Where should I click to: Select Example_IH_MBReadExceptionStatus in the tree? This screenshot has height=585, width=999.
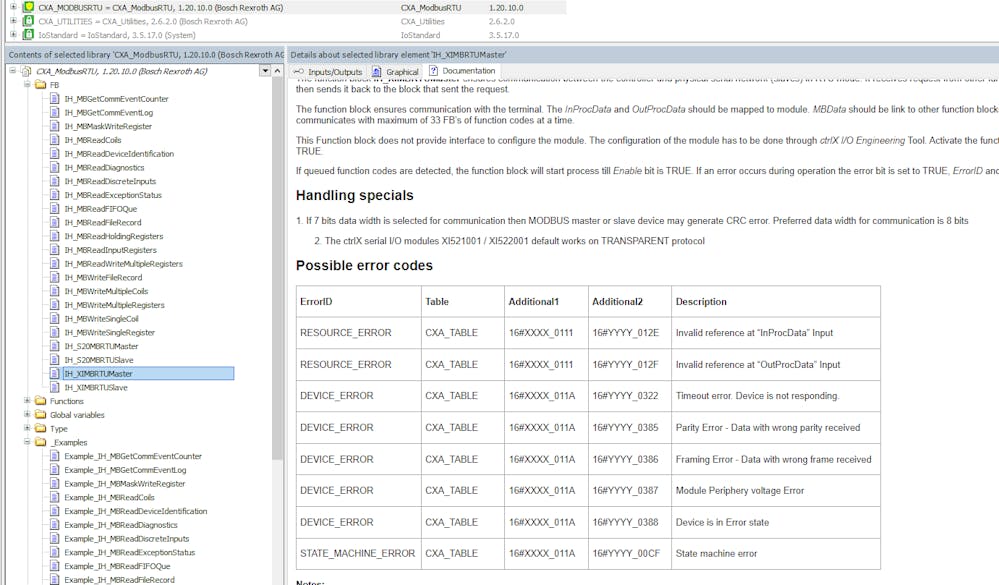click(129, 552)
